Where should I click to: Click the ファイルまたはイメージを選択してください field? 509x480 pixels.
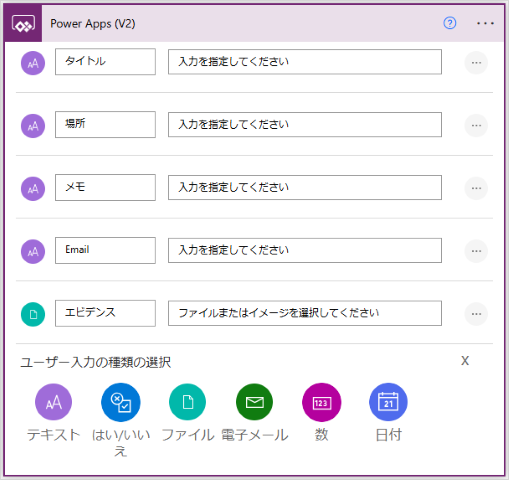click(305, 313)
